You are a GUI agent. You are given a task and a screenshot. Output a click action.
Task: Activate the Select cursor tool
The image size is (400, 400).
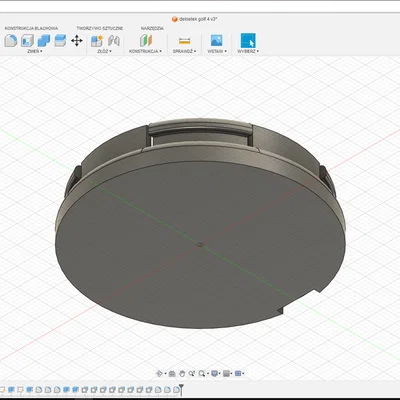248,41
